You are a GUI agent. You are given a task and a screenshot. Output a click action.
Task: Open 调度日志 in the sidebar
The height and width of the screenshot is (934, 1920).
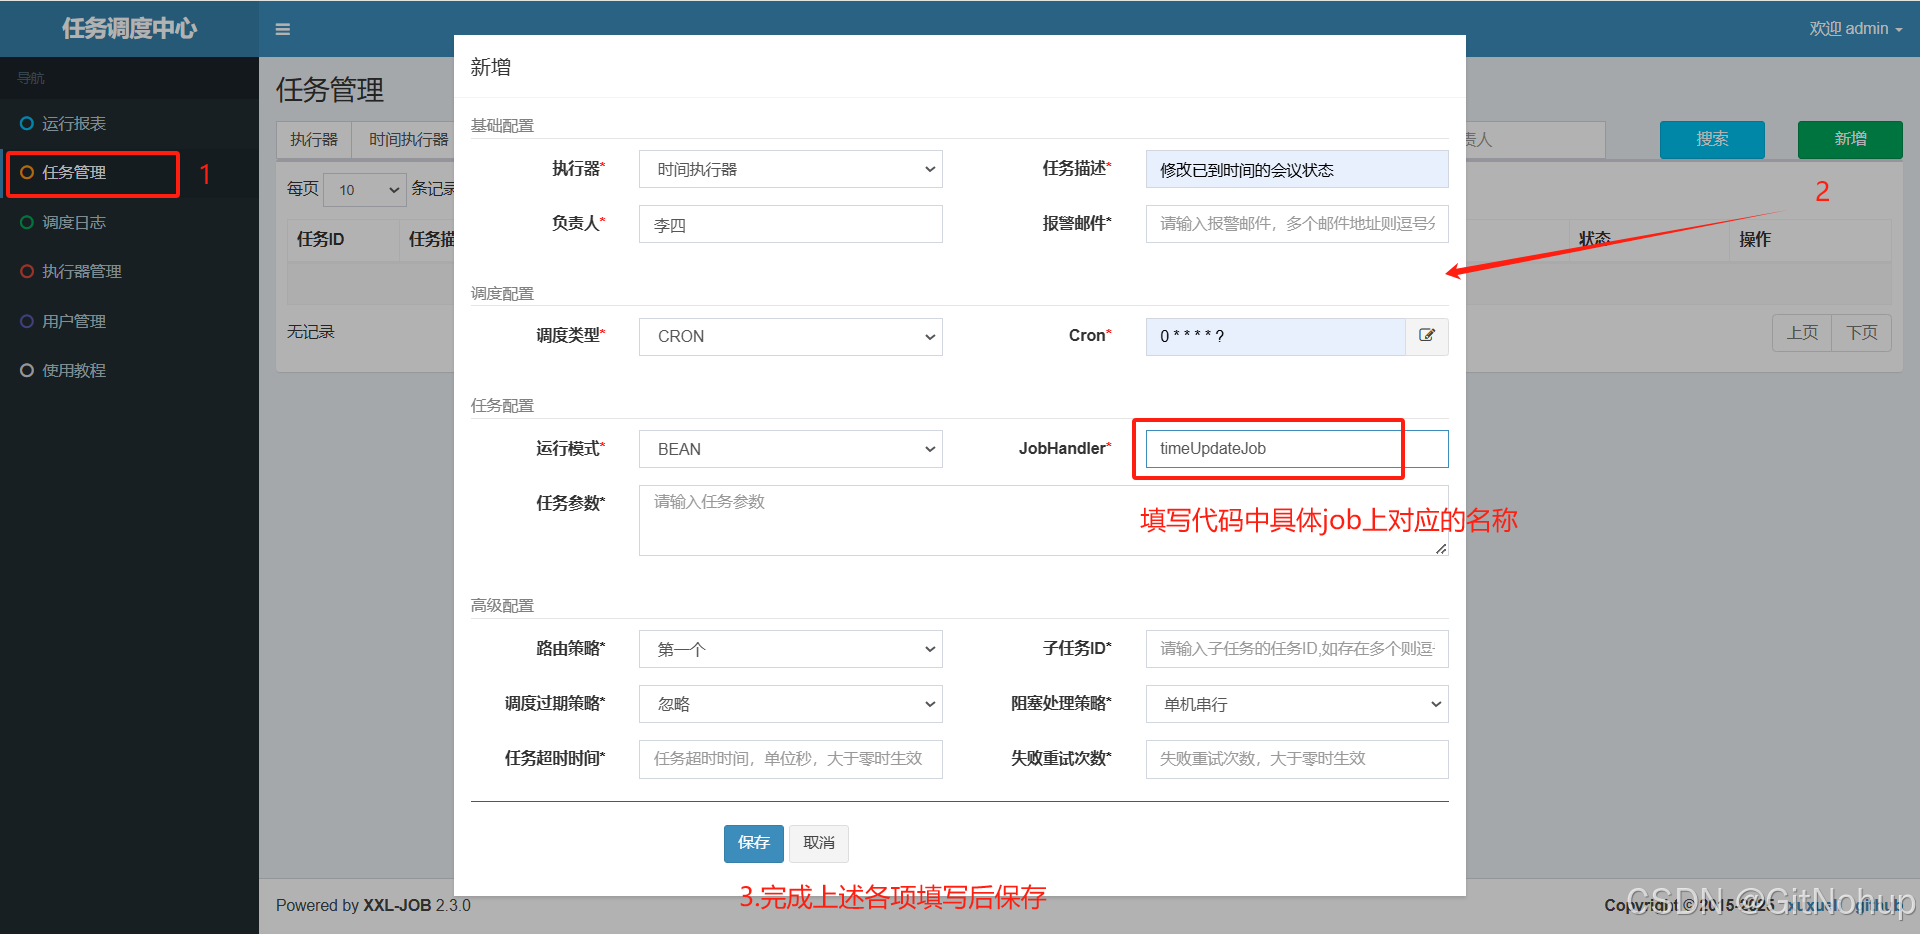(129, 222)
